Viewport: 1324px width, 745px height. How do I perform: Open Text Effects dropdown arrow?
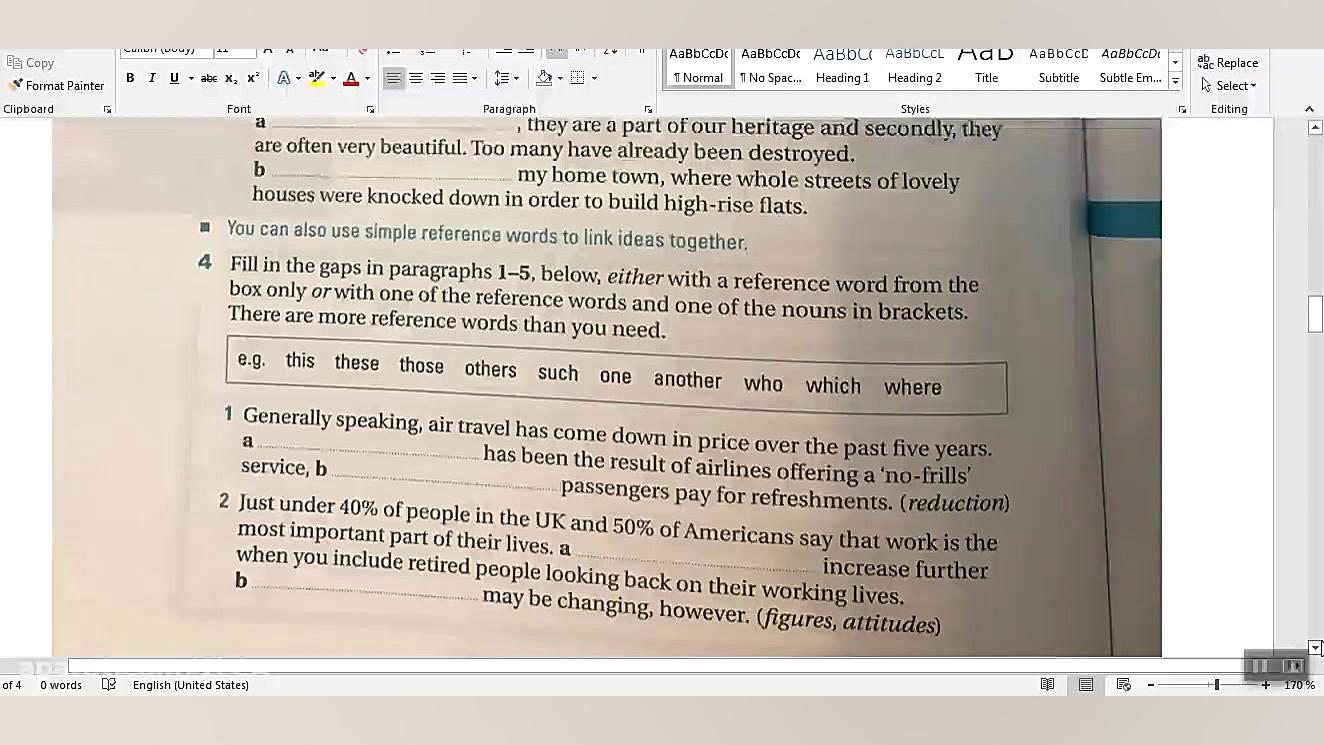pyautogui.click(x=298, y=78)
